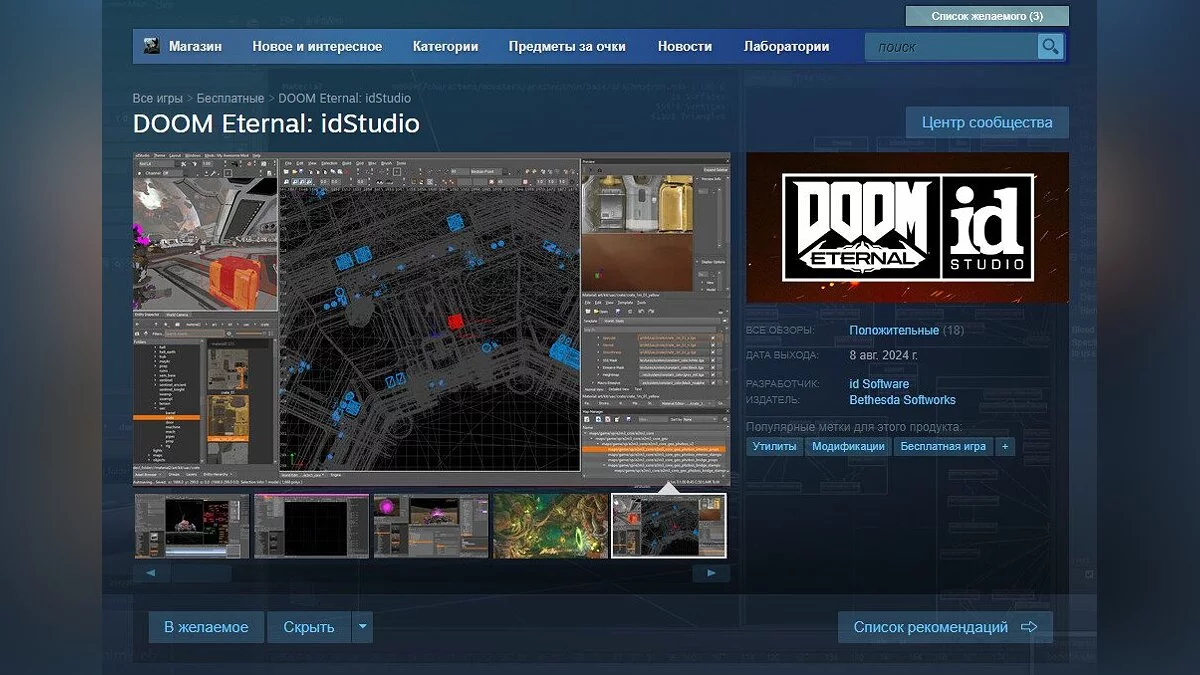Follow the id Software developer link
Image resolution: width=1200 pixels, height=675 pixels.
879,384
